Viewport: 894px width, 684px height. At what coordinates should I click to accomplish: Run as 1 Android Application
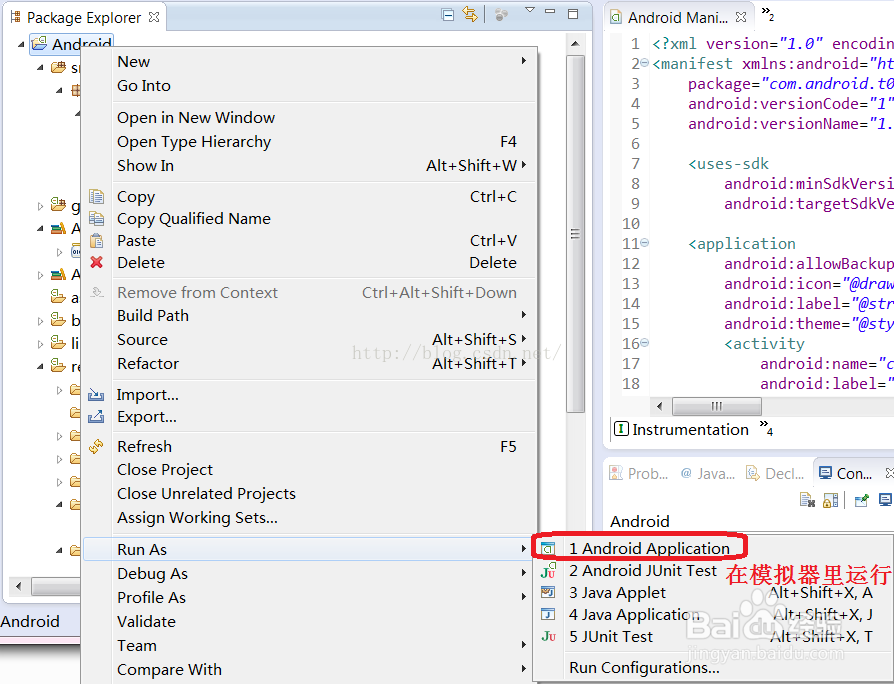[x=713, y=548]
